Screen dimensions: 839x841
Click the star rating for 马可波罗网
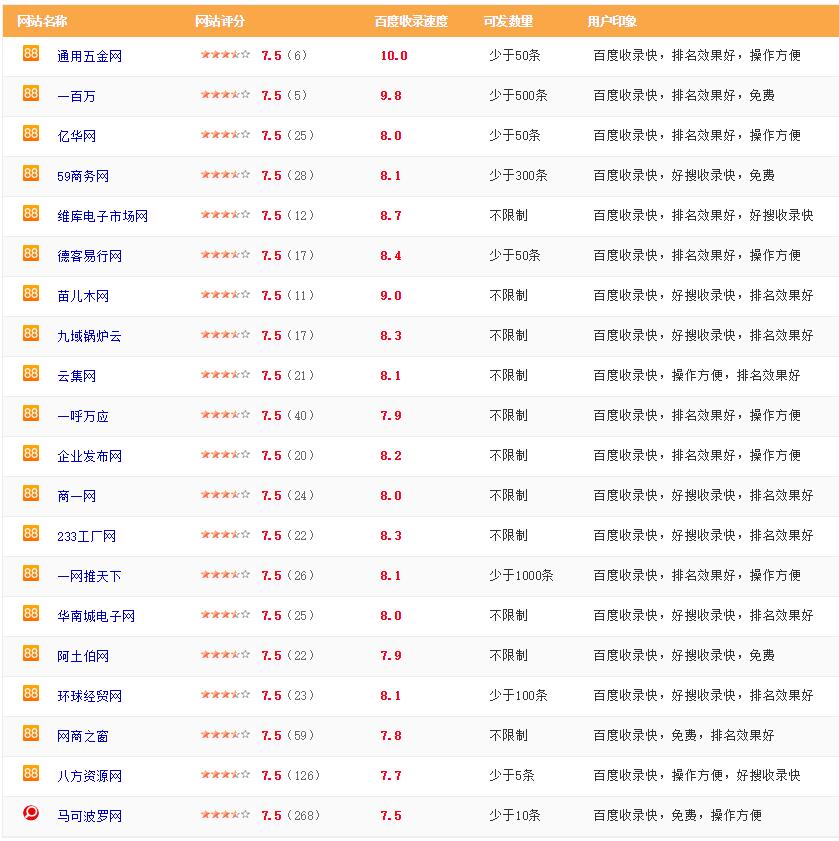(x=225, y=815)
